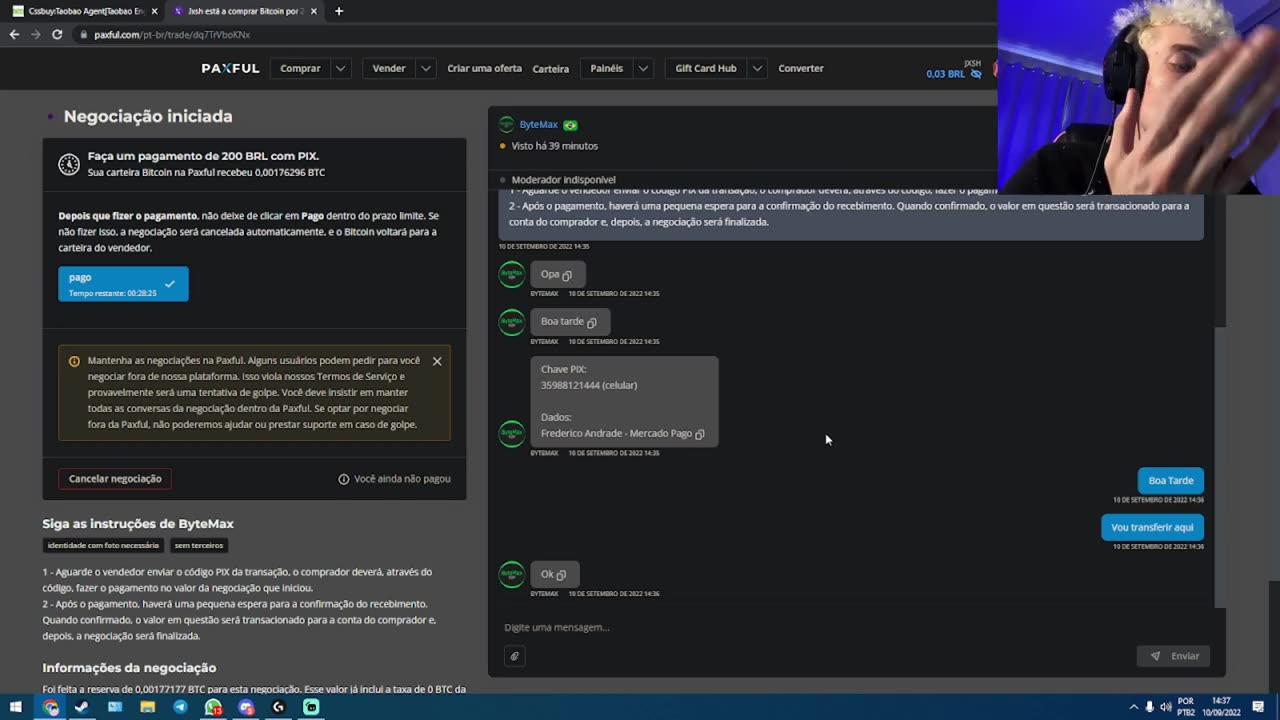Click the sent Boa Tarde message bubble
This screenshot has height=720, width=1280.
click(1171, 480)
